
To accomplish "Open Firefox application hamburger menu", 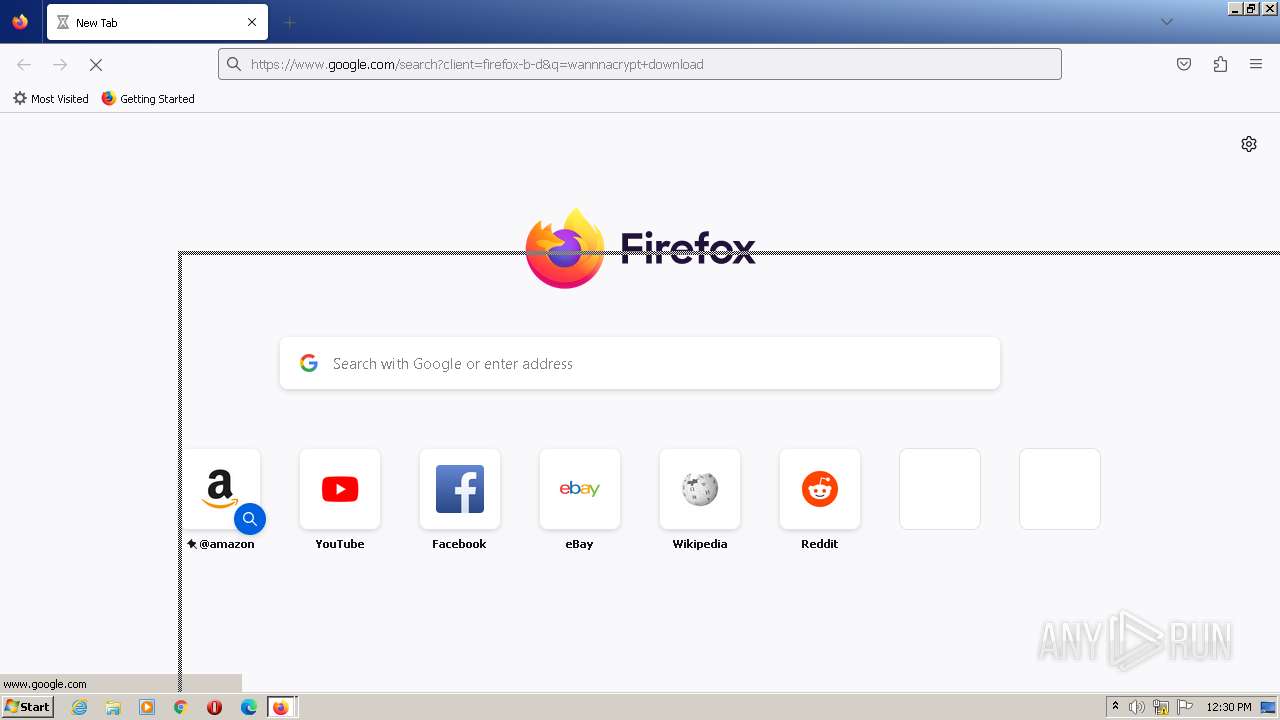I will [x=1256, y=64].
